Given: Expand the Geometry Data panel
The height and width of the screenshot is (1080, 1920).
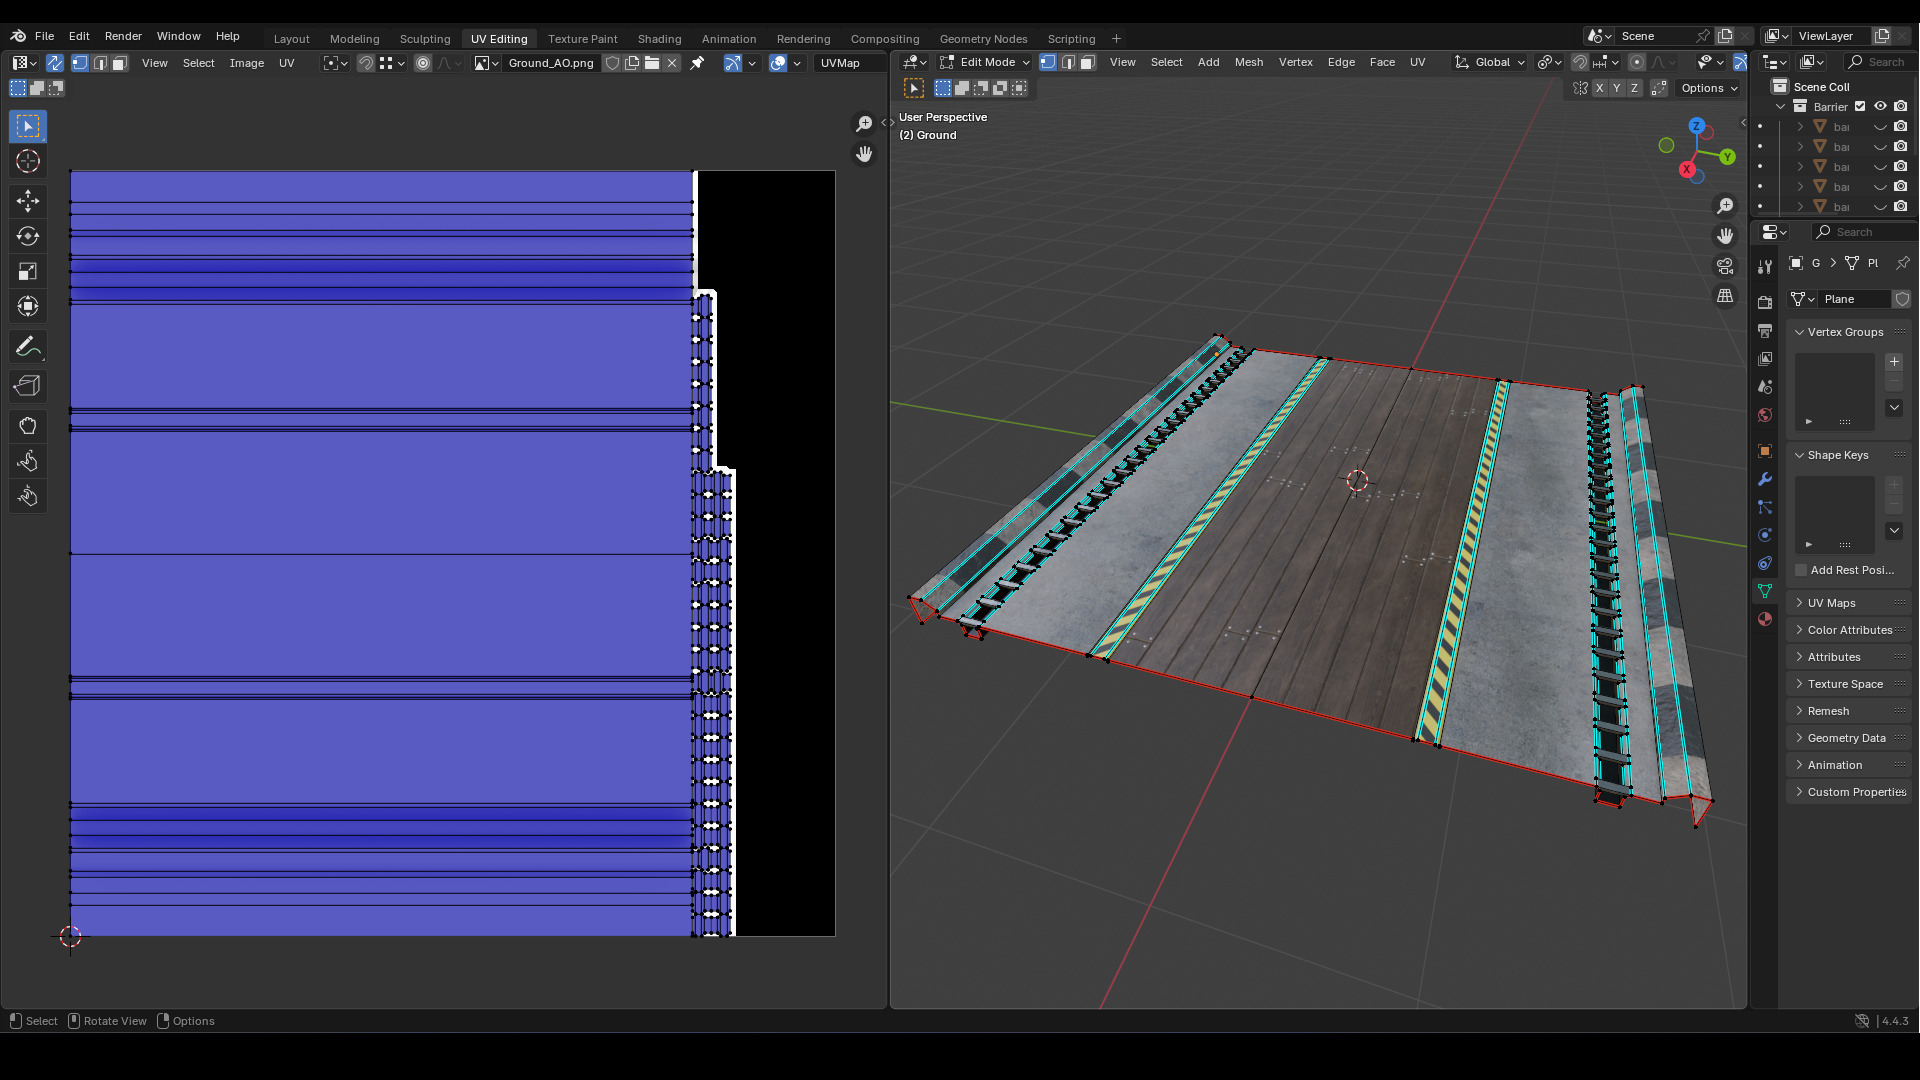Looking at the screenshot, I should click(1846, 738).
